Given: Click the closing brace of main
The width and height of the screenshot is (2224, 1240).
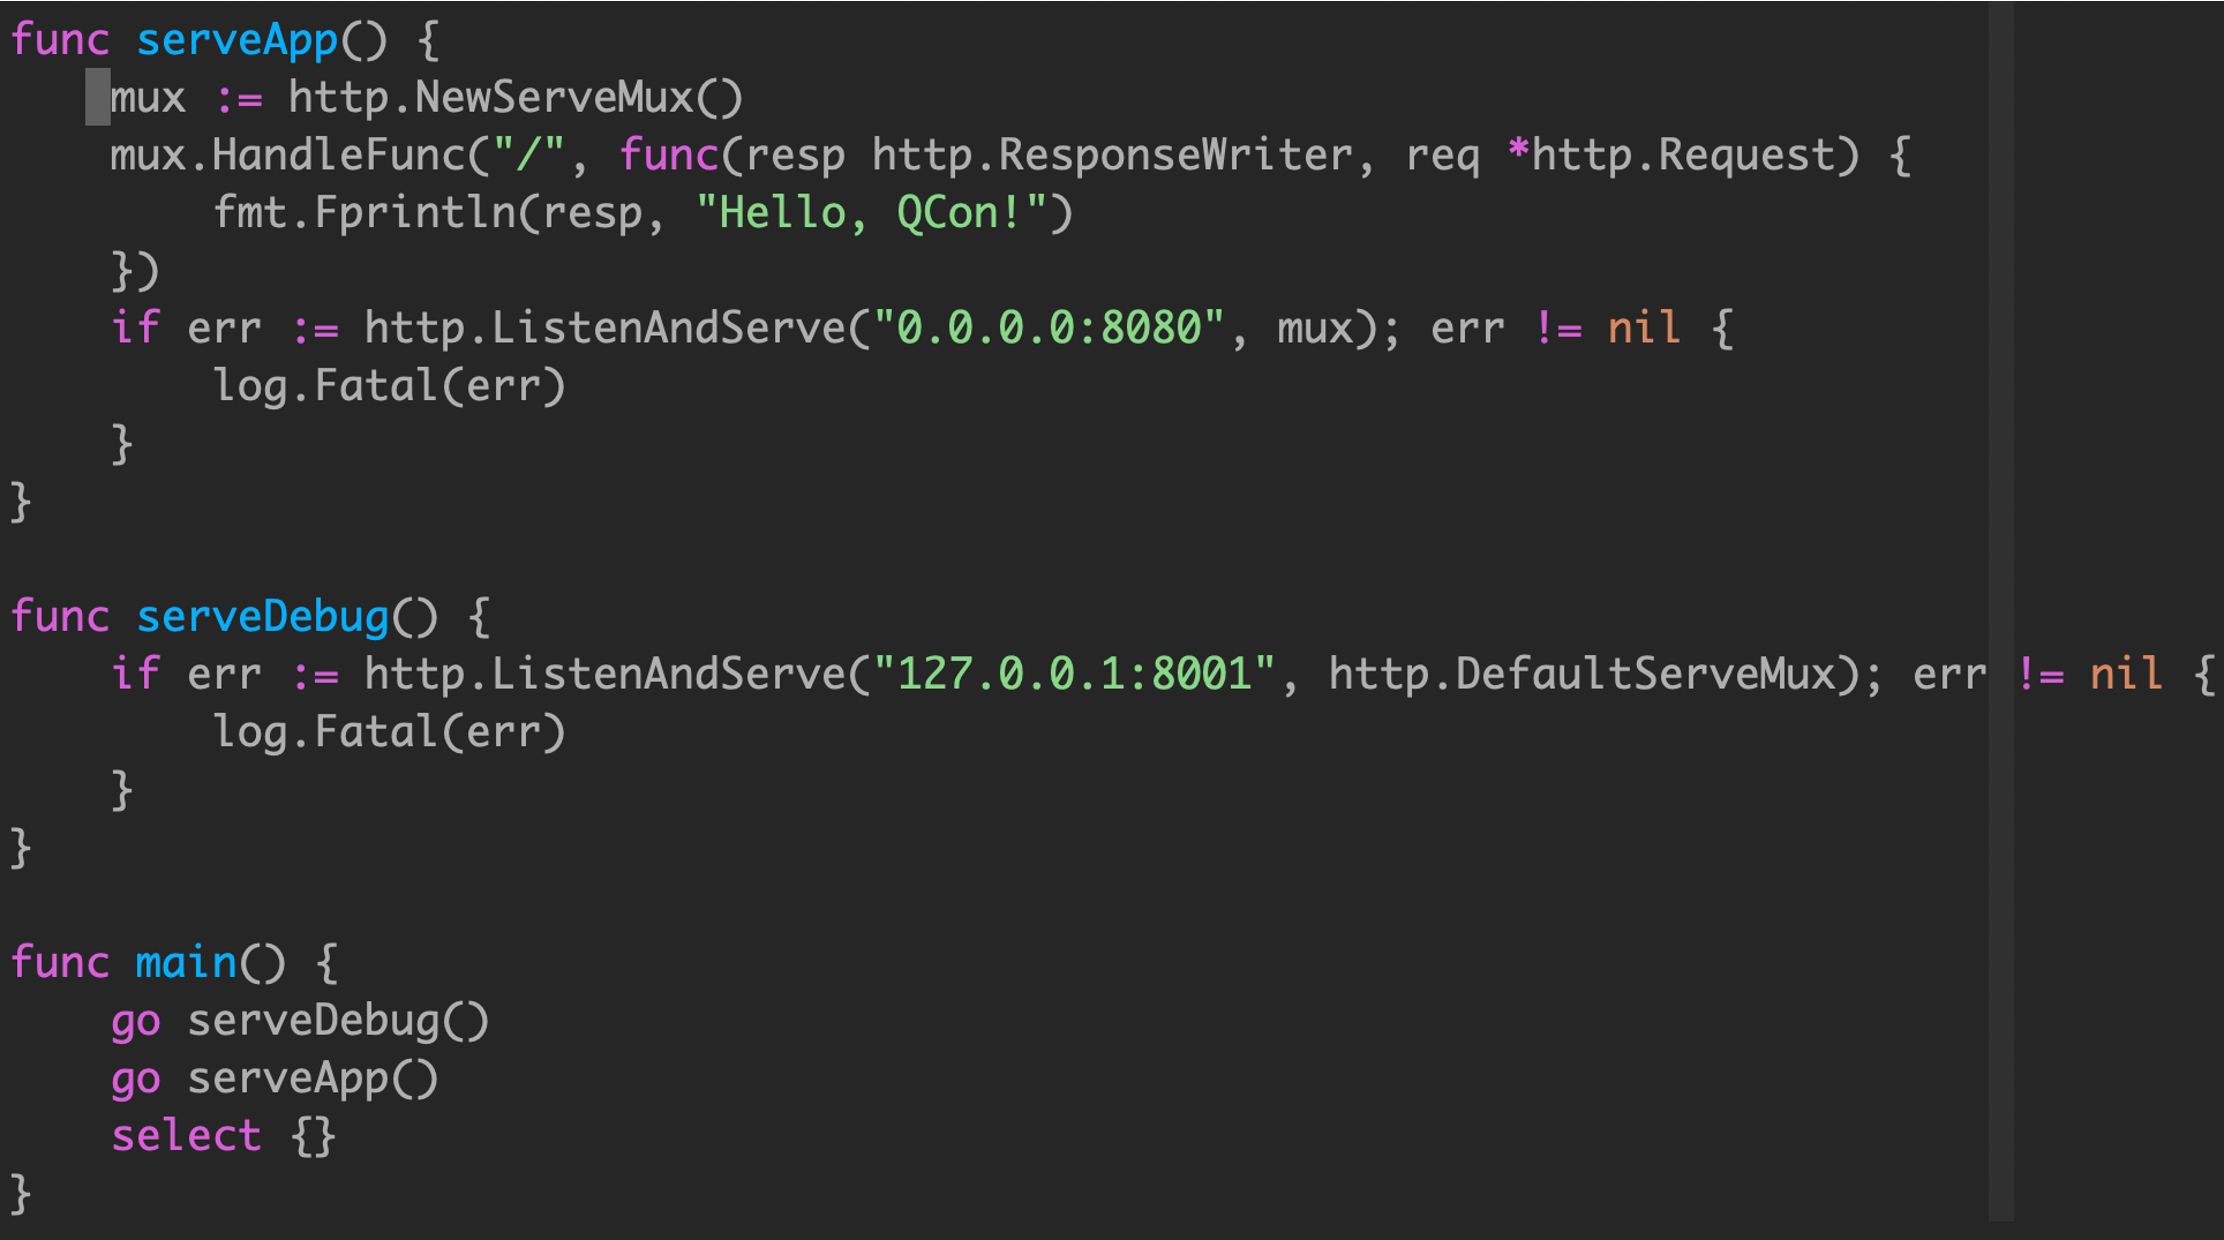Looking at the screenshot, I should pos(20,1194).
